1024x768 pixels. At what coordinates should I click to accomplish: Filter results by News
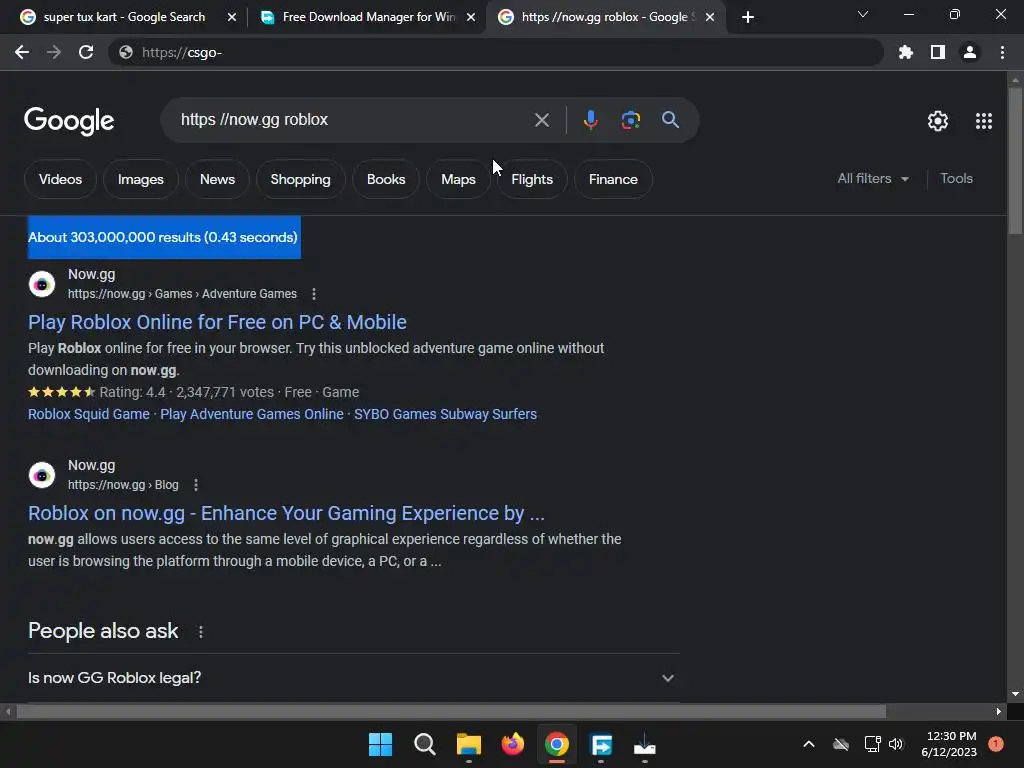click(217, 179)
